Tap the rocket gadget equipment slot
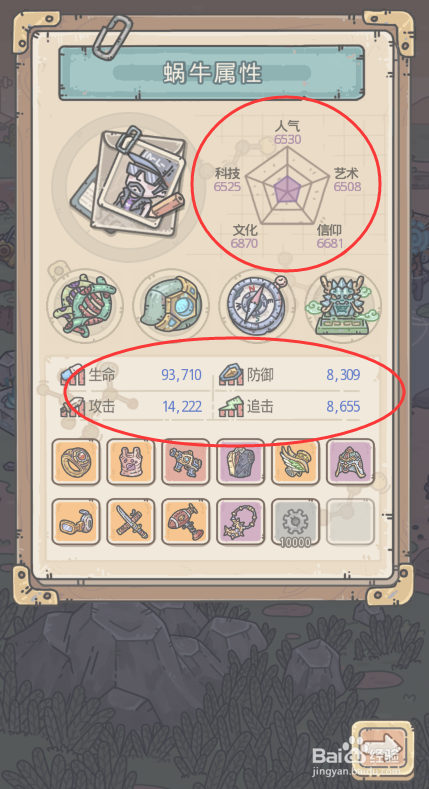Screen dimensions: 429x789 186,521
